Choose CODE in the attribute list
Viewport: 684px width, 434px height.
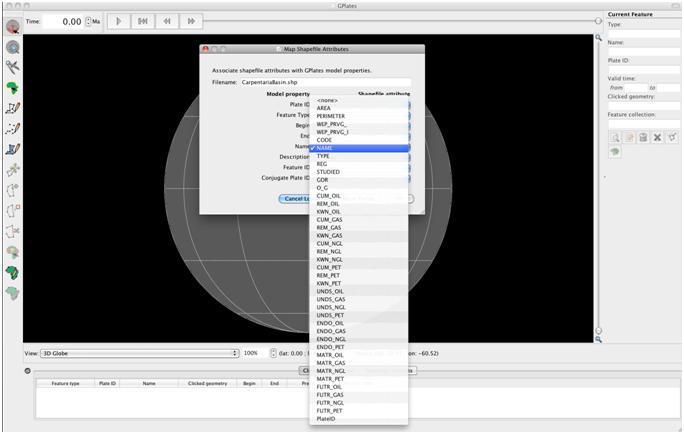tap(359, 140)
